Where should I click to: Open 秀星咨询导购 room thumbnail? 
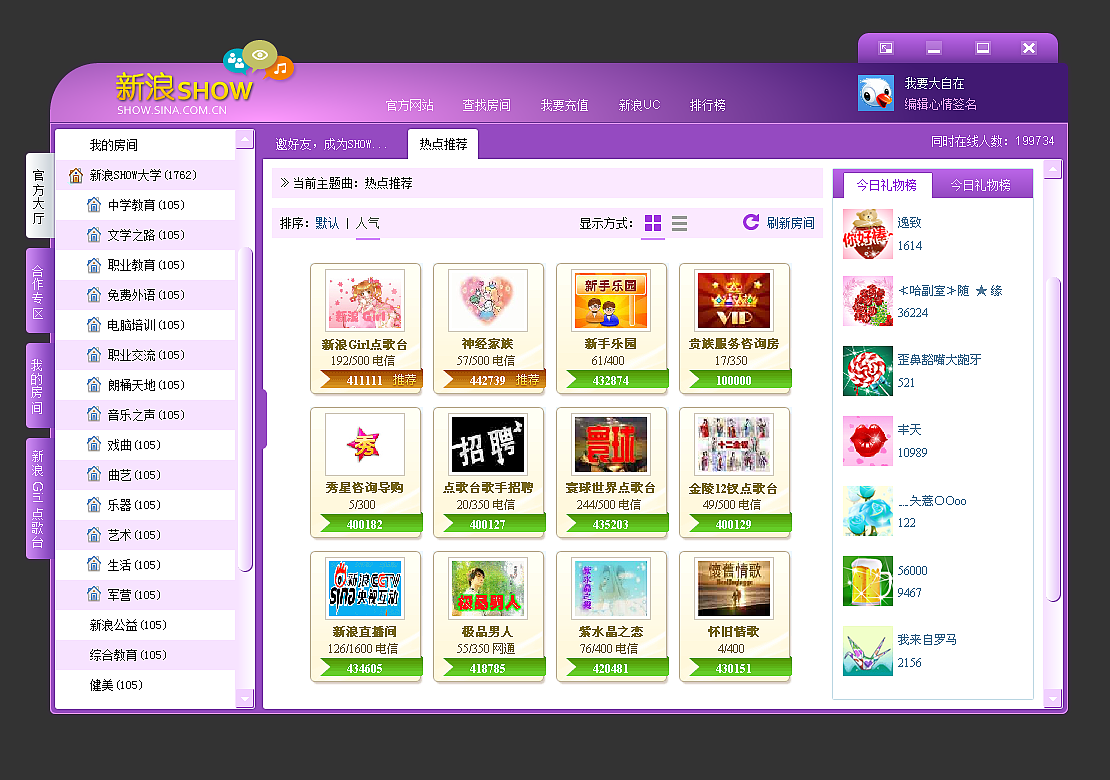coord(365,445)
